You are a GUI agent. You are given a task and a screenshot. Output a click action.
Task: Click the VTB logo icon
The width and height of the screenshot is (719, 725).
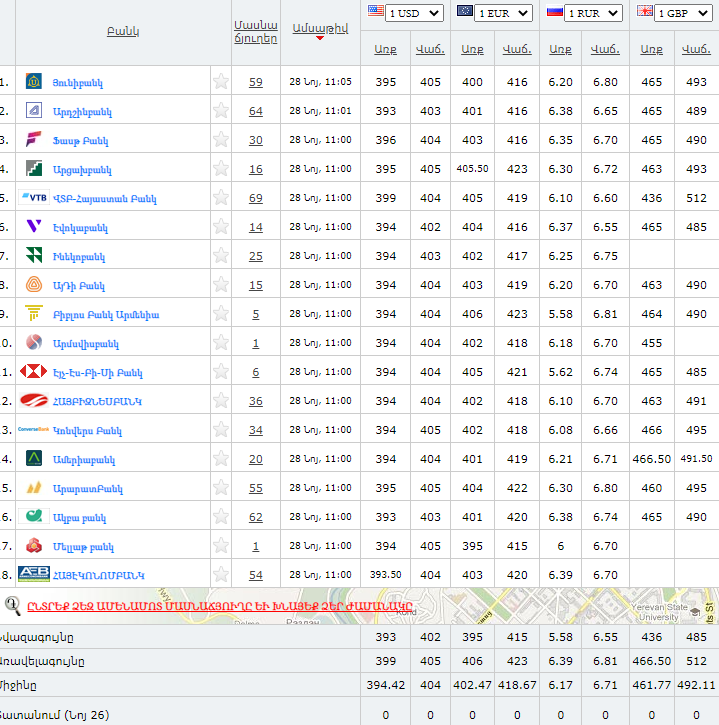coord(34,197)
